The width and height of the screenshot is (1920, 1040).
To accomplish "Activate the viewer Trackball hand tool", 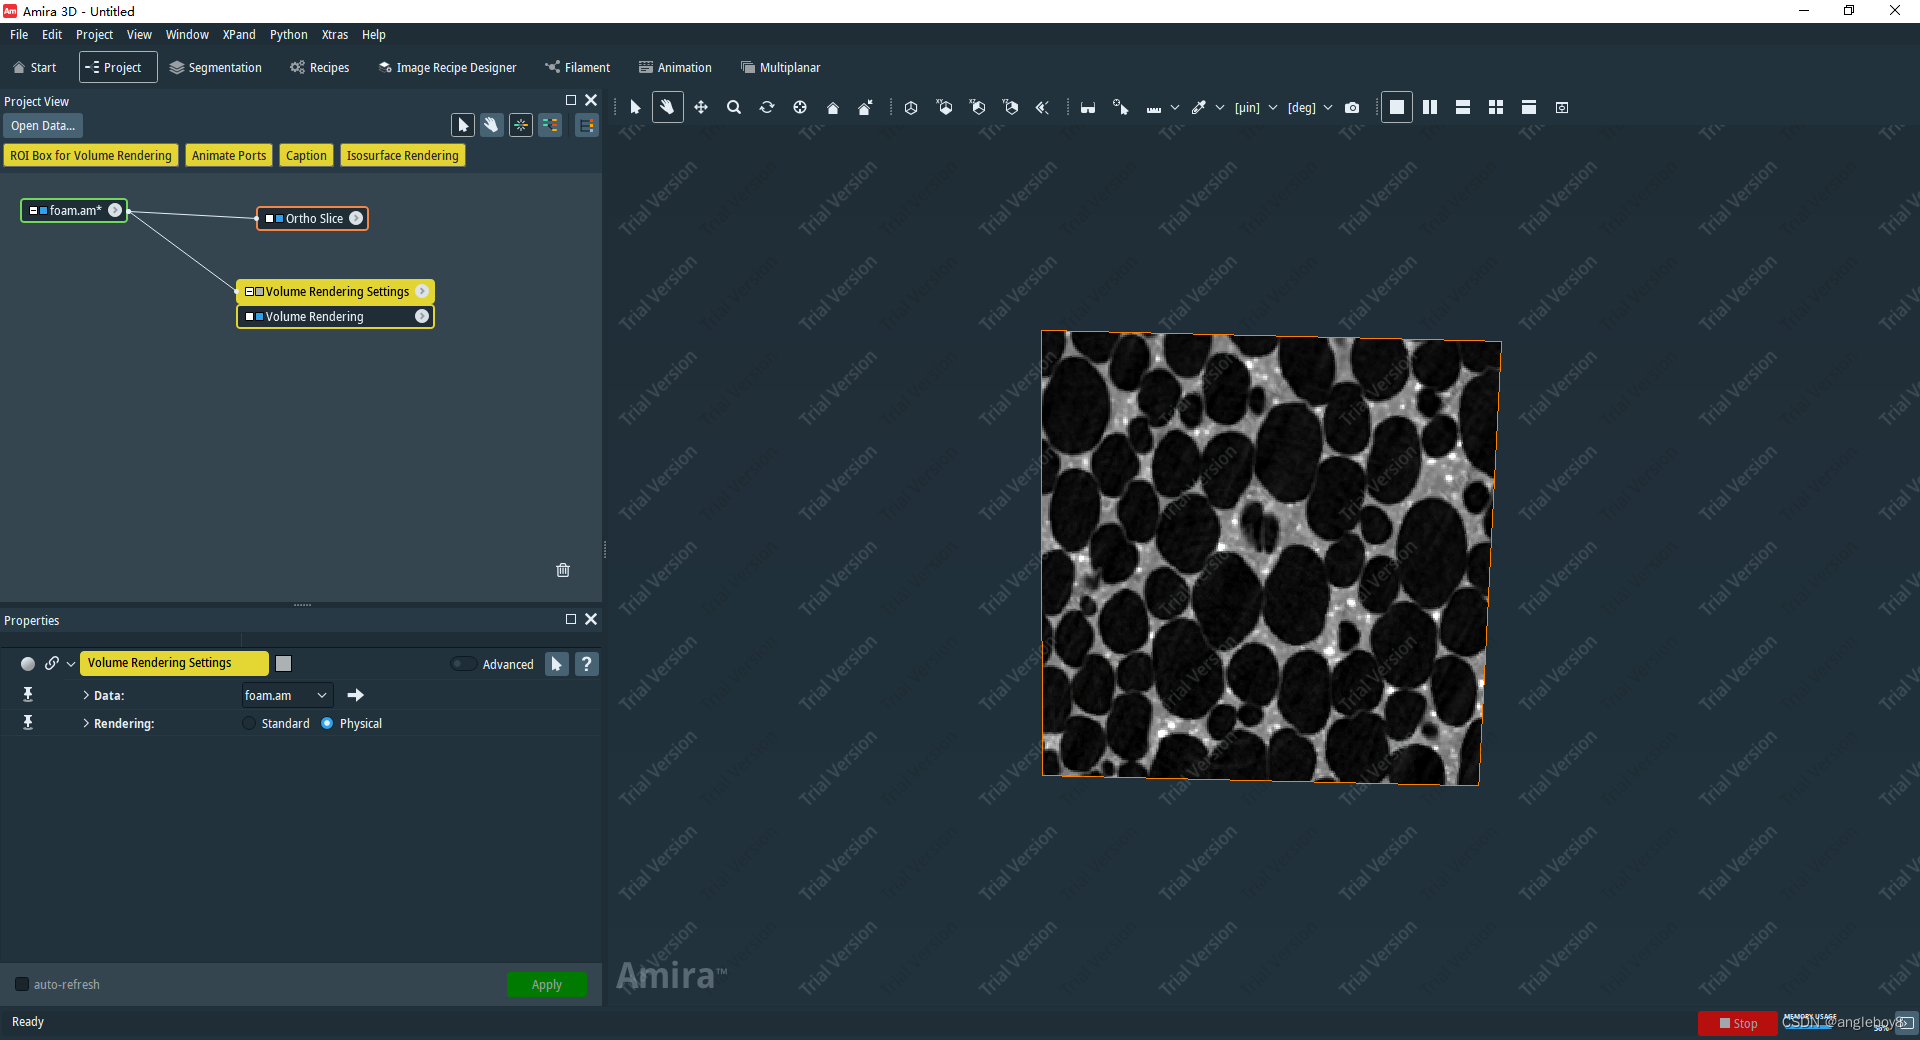I will click(668, 107).
